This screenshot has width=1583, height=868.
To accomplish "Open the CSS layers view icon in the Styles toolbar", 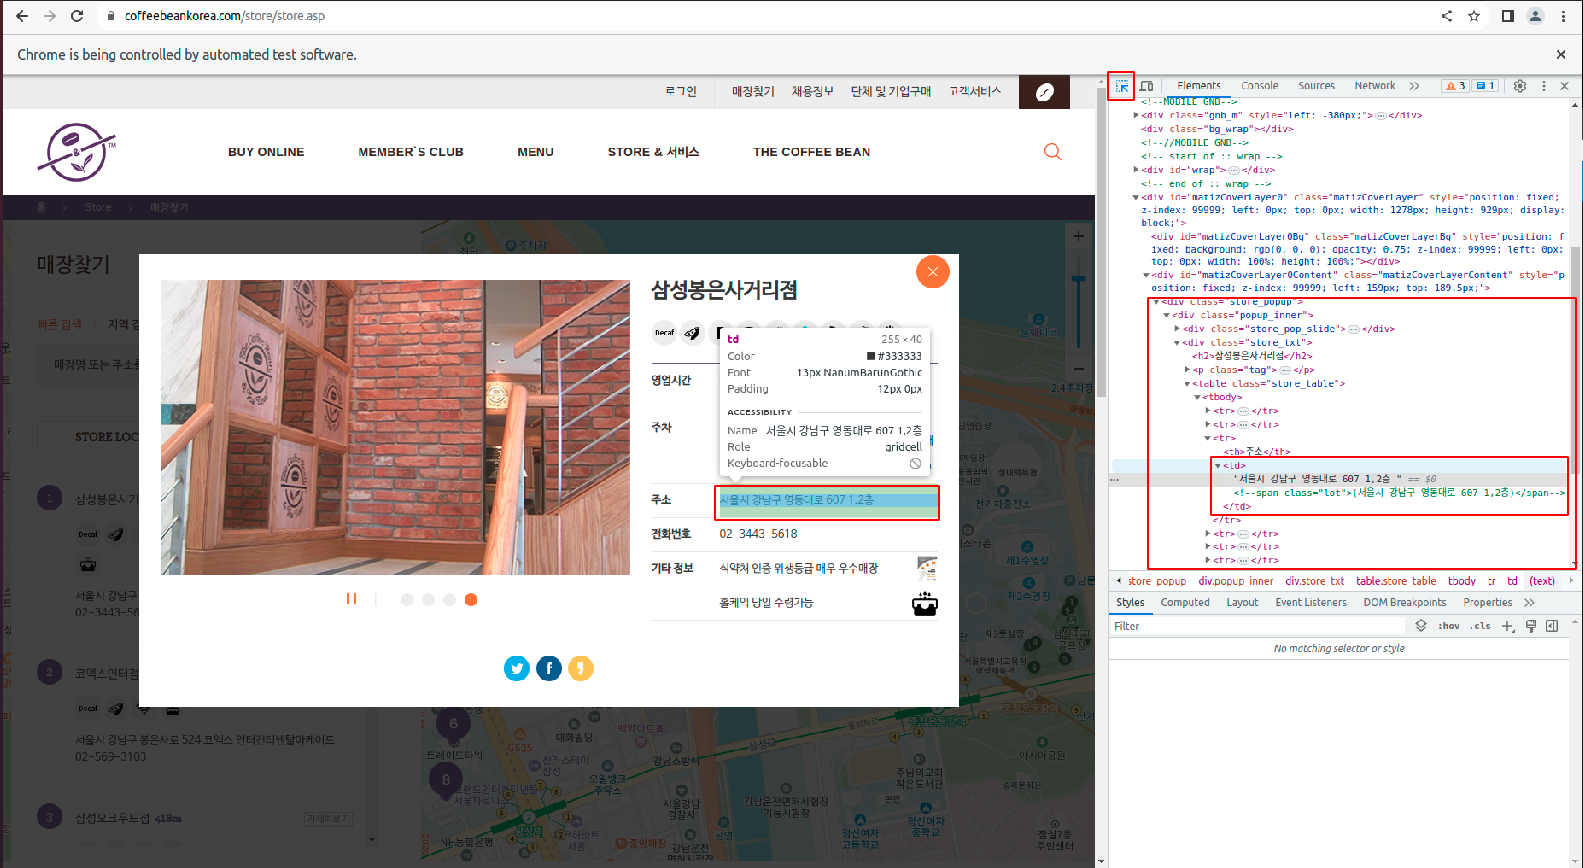I will coord(1421,626).
